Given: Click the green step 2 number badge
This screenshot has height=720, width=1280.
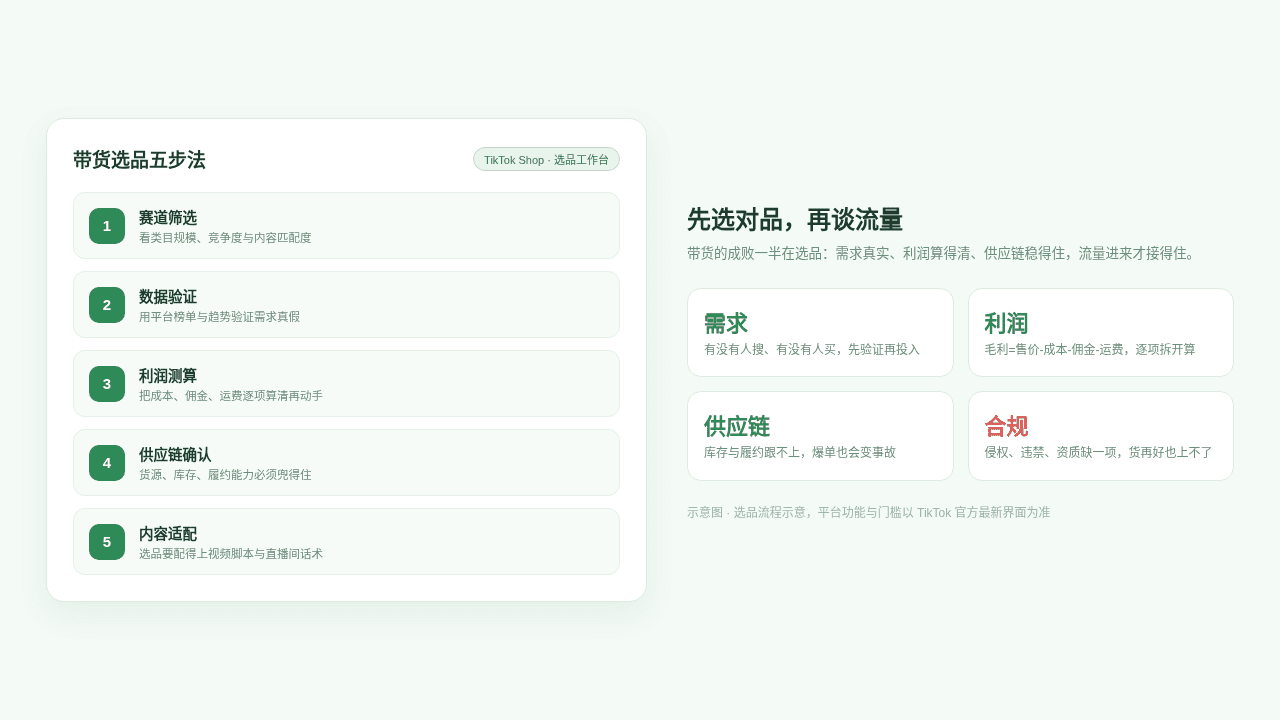Looking at the screenshot, I should click(x=107, y=305).
